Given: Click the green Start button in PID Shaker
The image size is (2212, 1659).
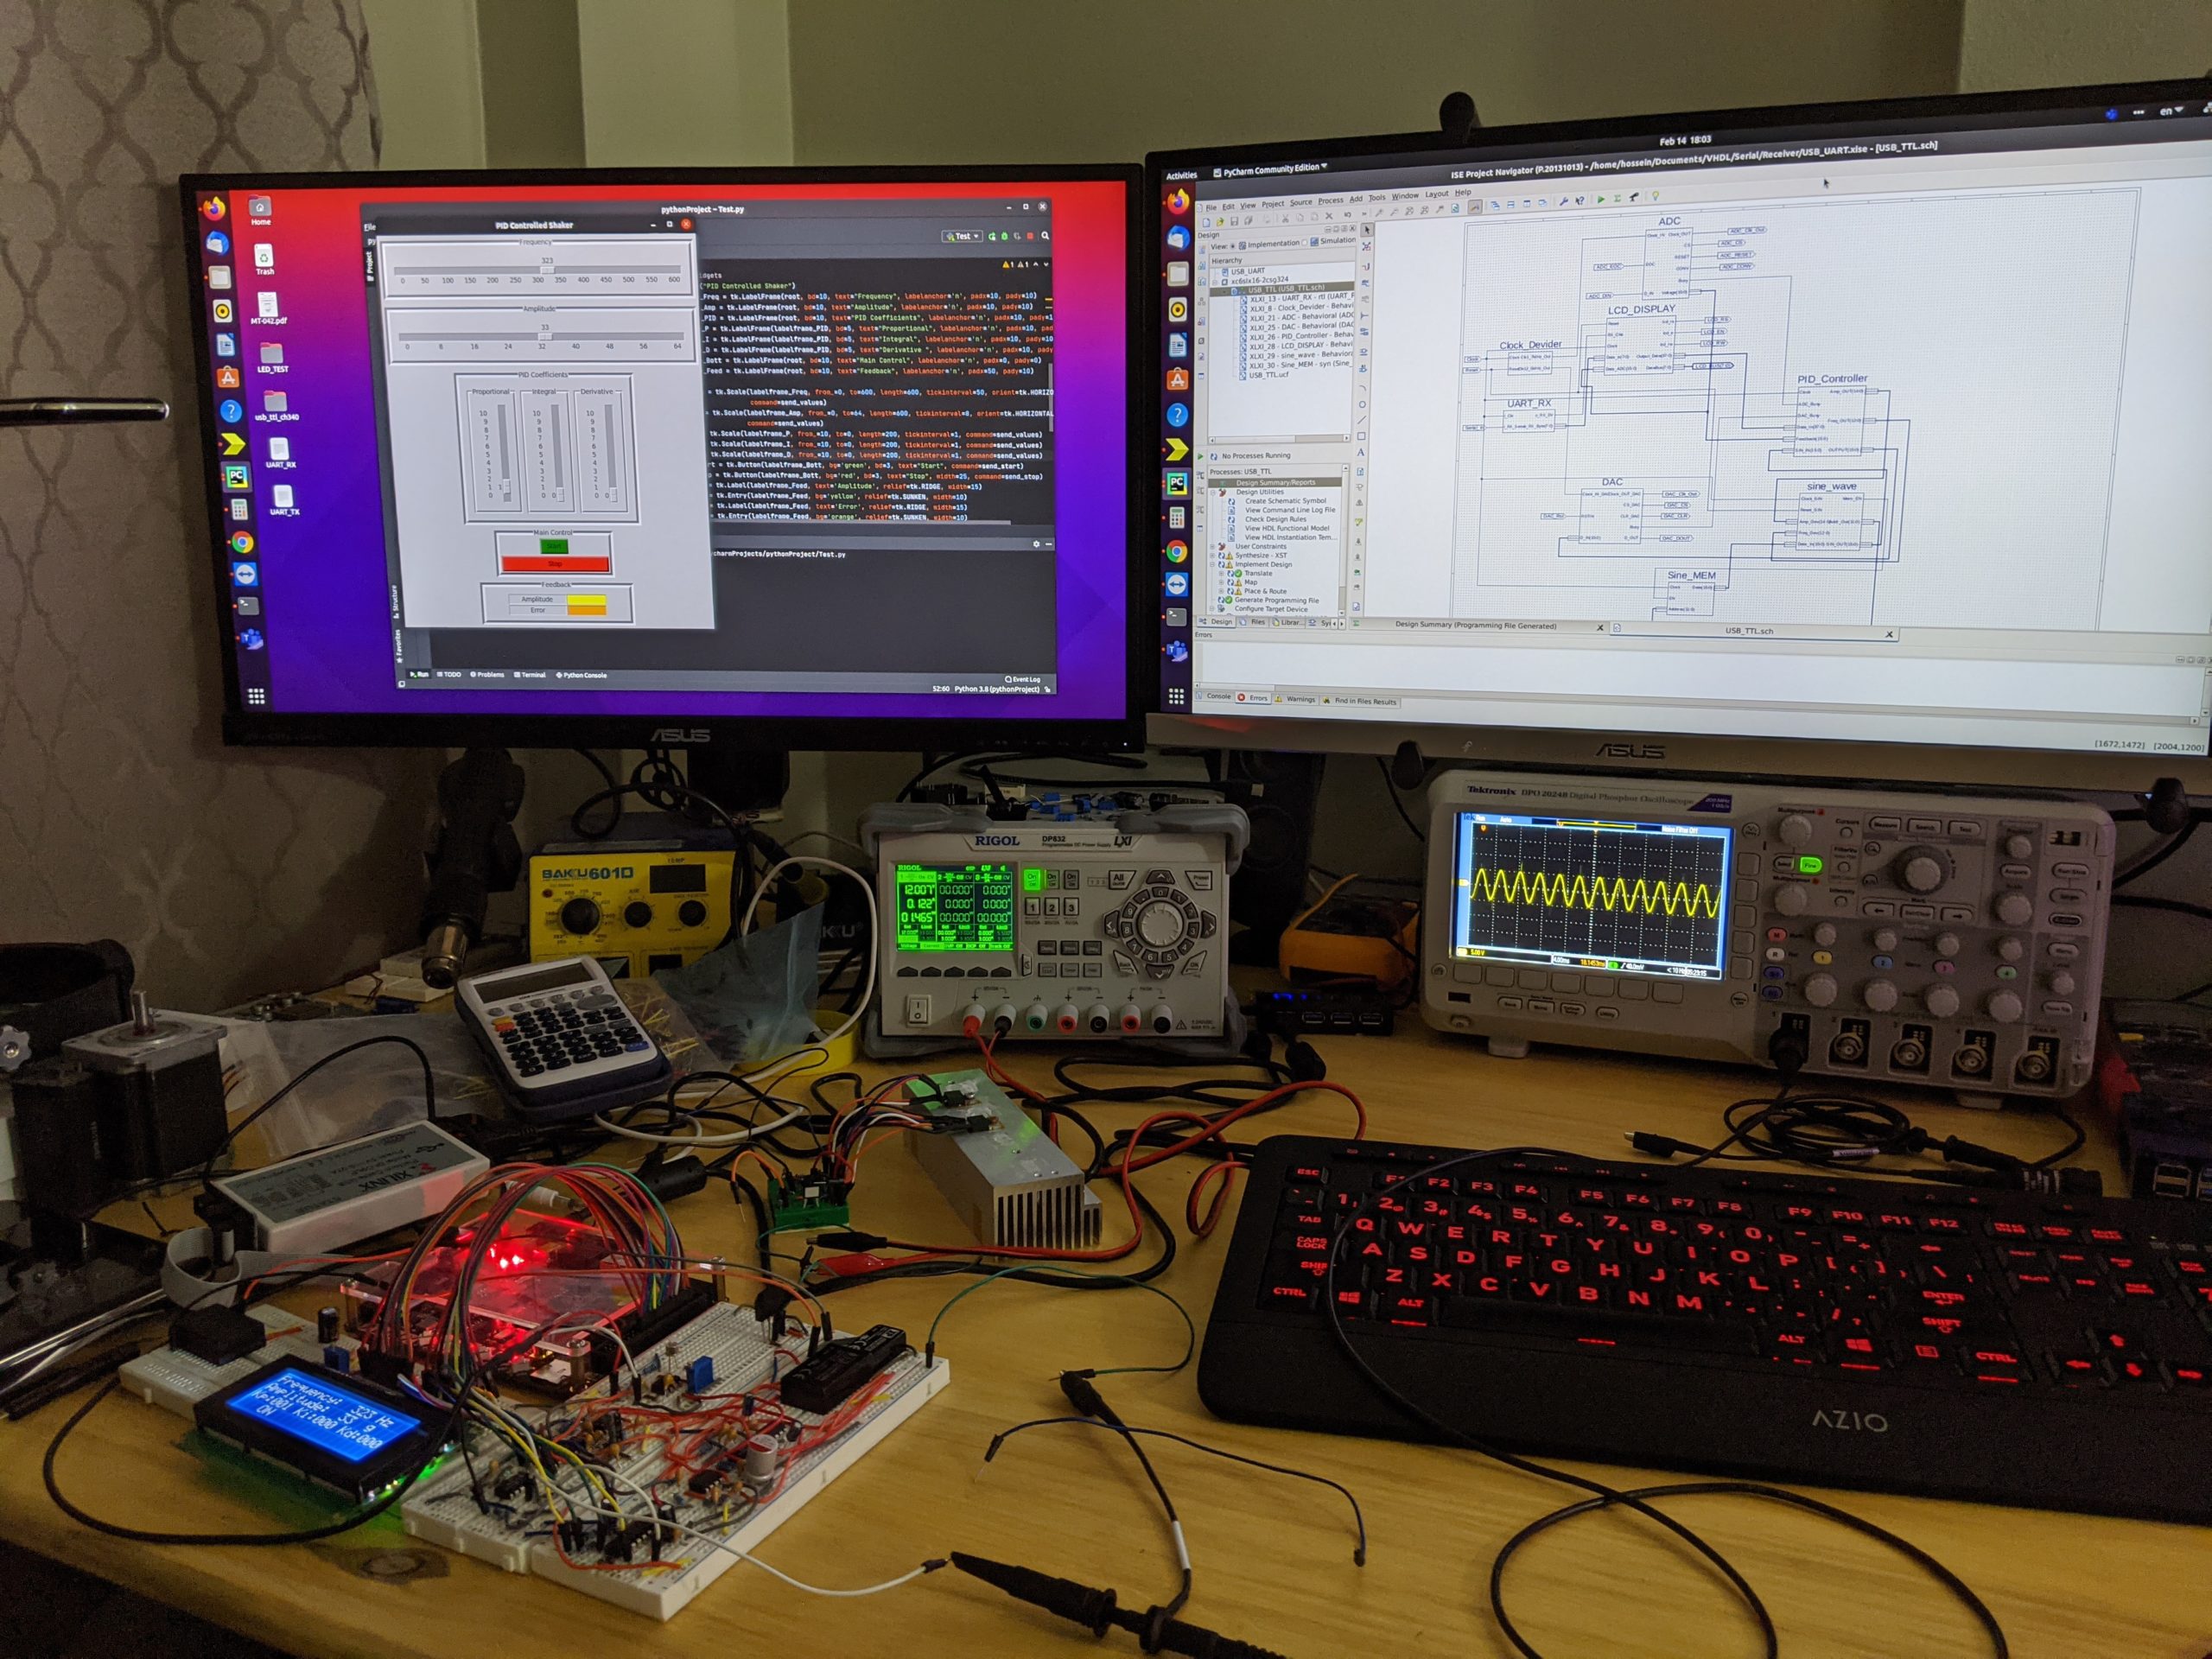Looking at the screenshot, I should [x=553, y=546].
